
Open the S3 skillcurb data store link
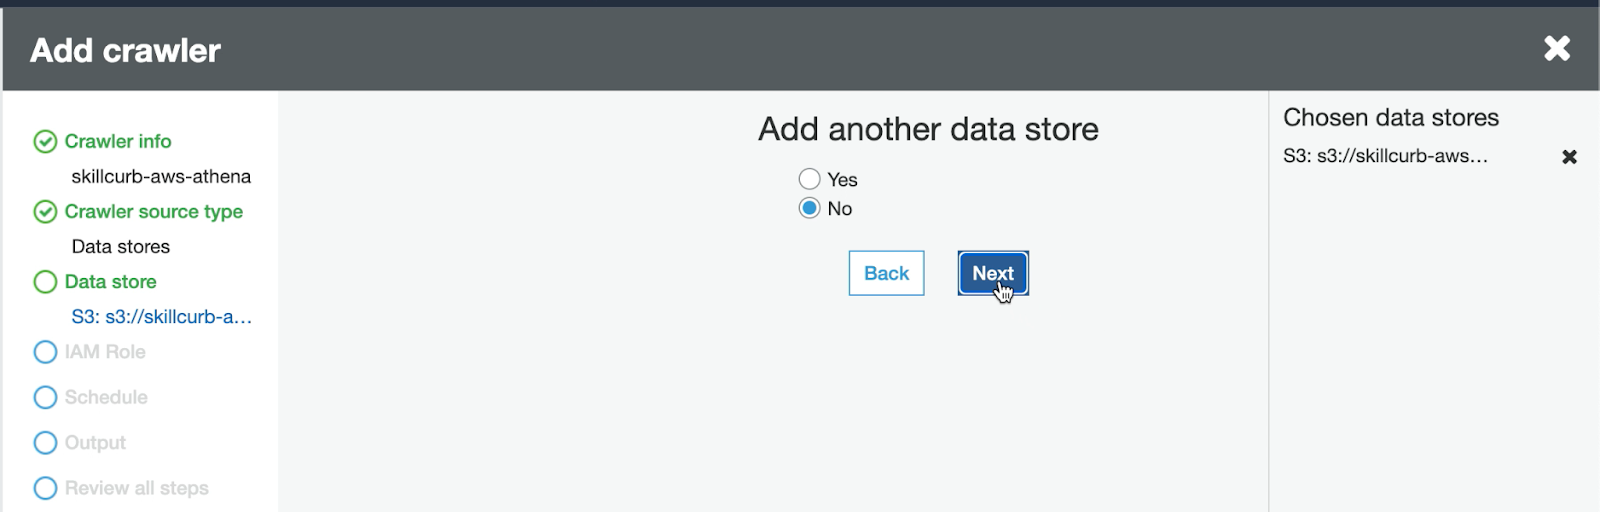[x=161, y=317]
